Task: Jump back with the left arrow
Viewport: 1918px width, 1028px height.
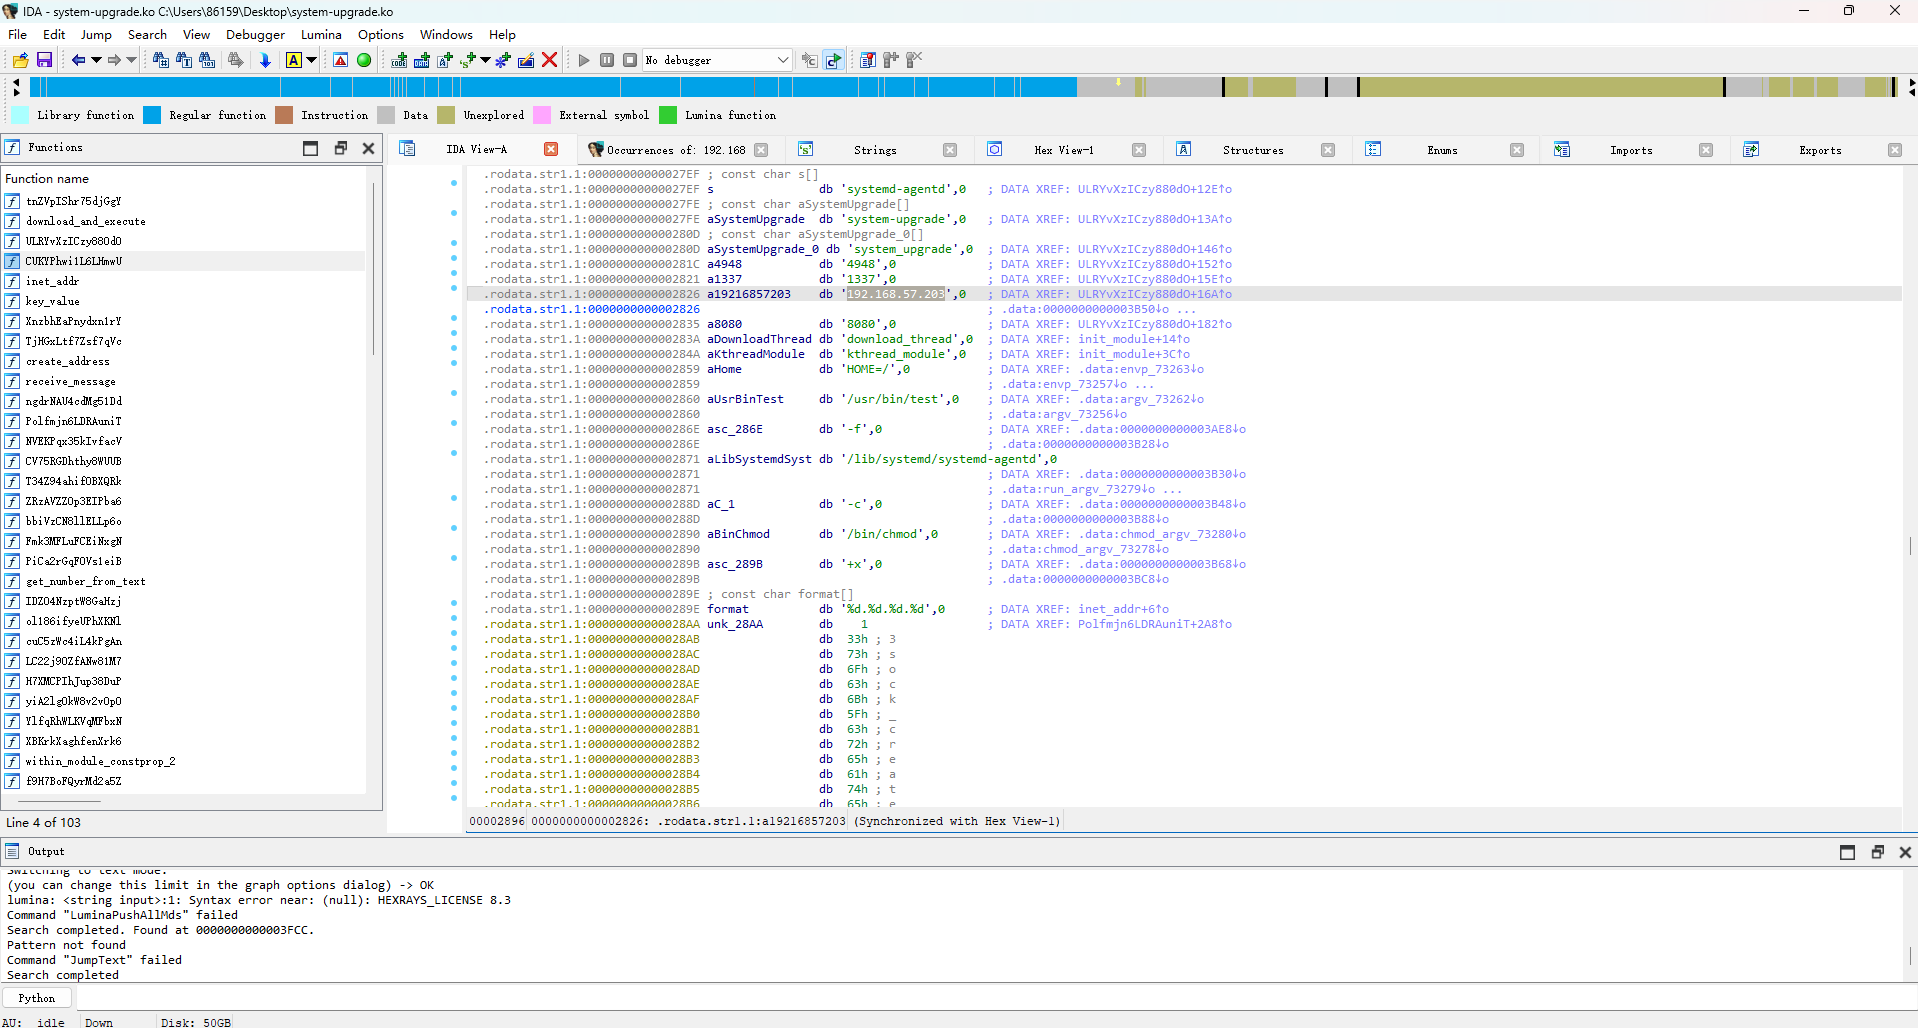Action: click(x=78, y=60)
